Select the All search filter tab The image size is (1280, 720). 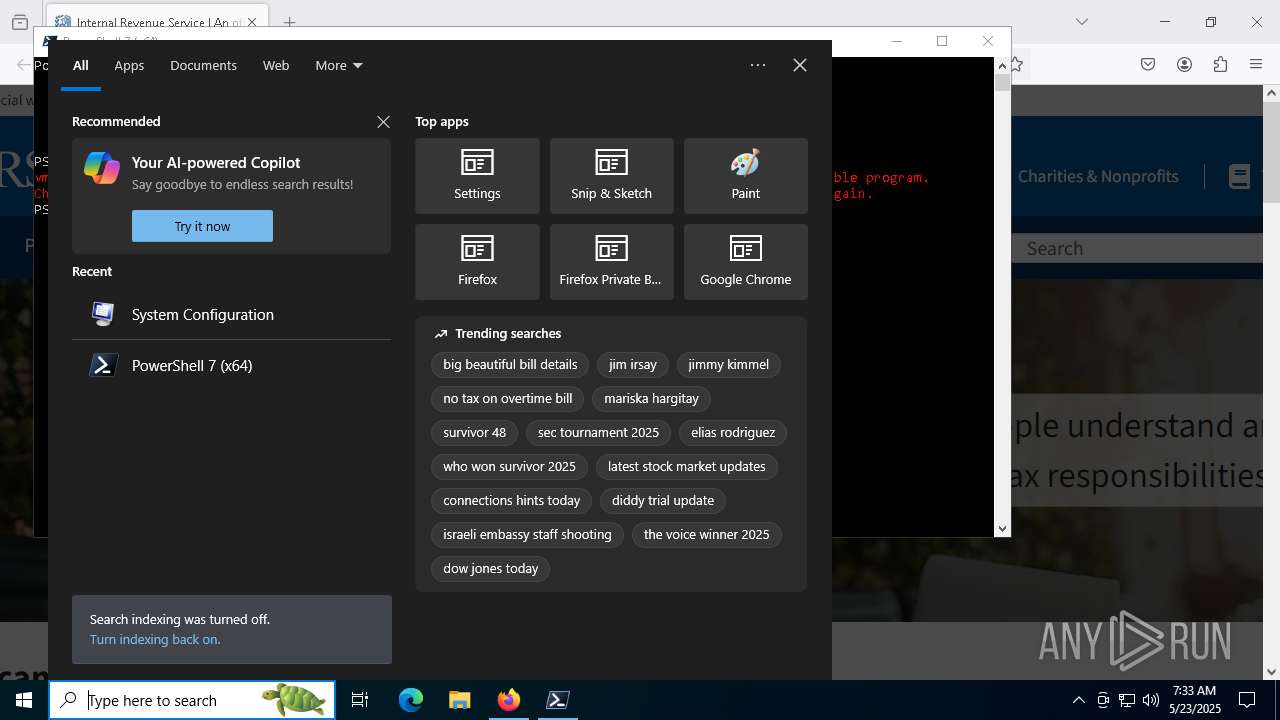pos(81,65)
